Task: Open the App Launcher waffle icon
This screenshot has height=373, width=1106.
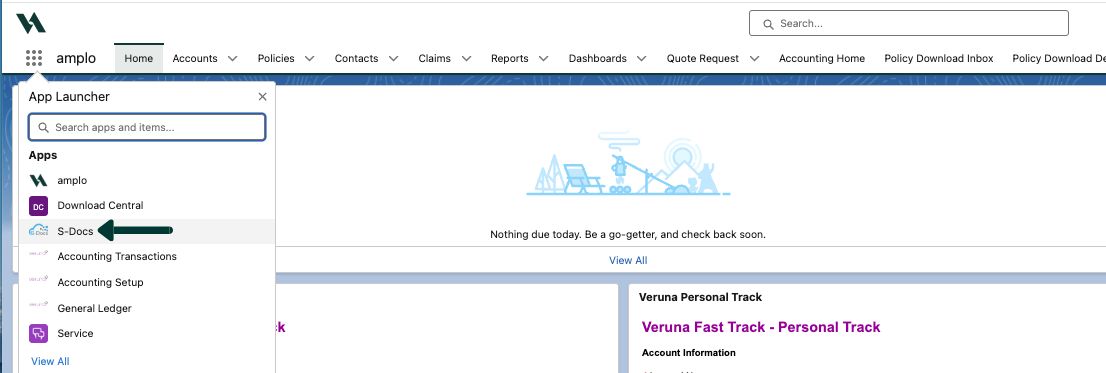Action: tap(34, 58)
